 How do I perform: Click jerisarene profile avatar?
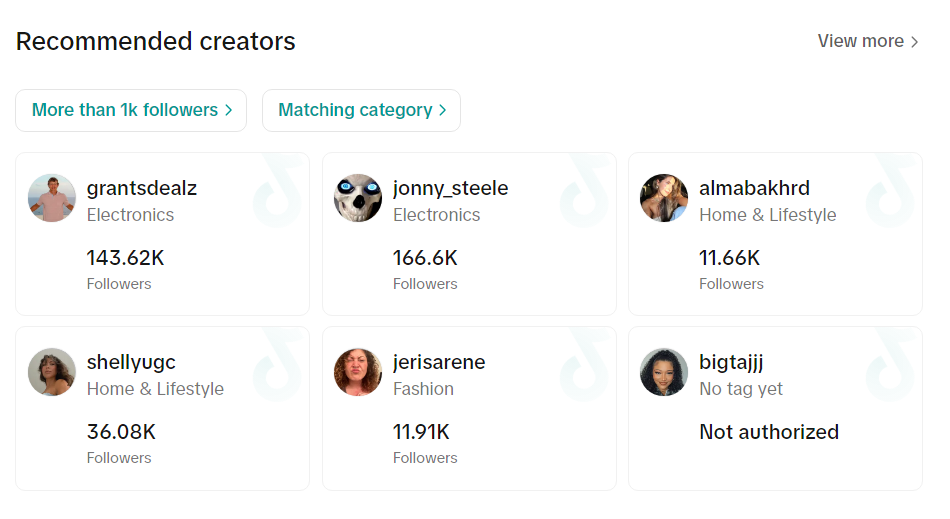pyautogui.click(x=358, y=372)
